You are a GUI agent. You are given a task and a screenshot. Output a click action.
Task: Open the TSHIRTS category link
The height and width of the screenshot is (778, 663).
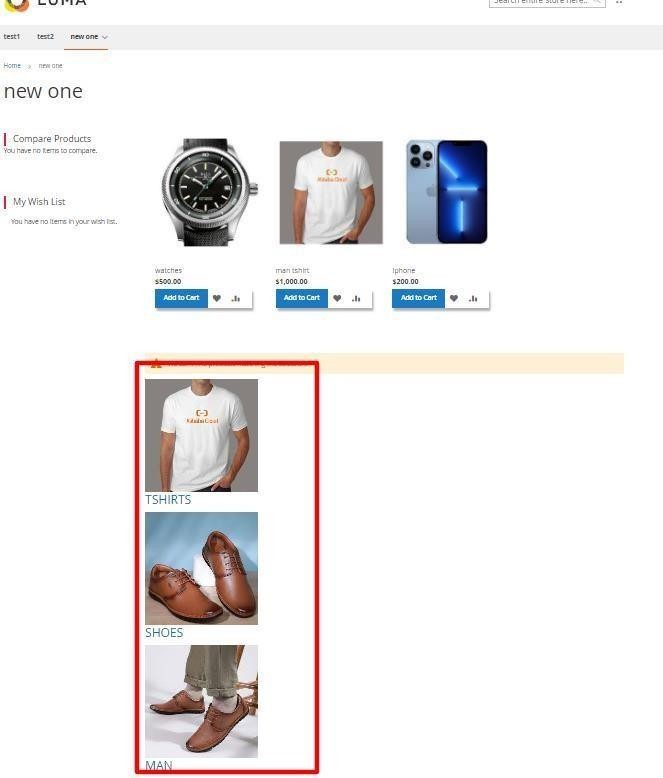point(168,500)
